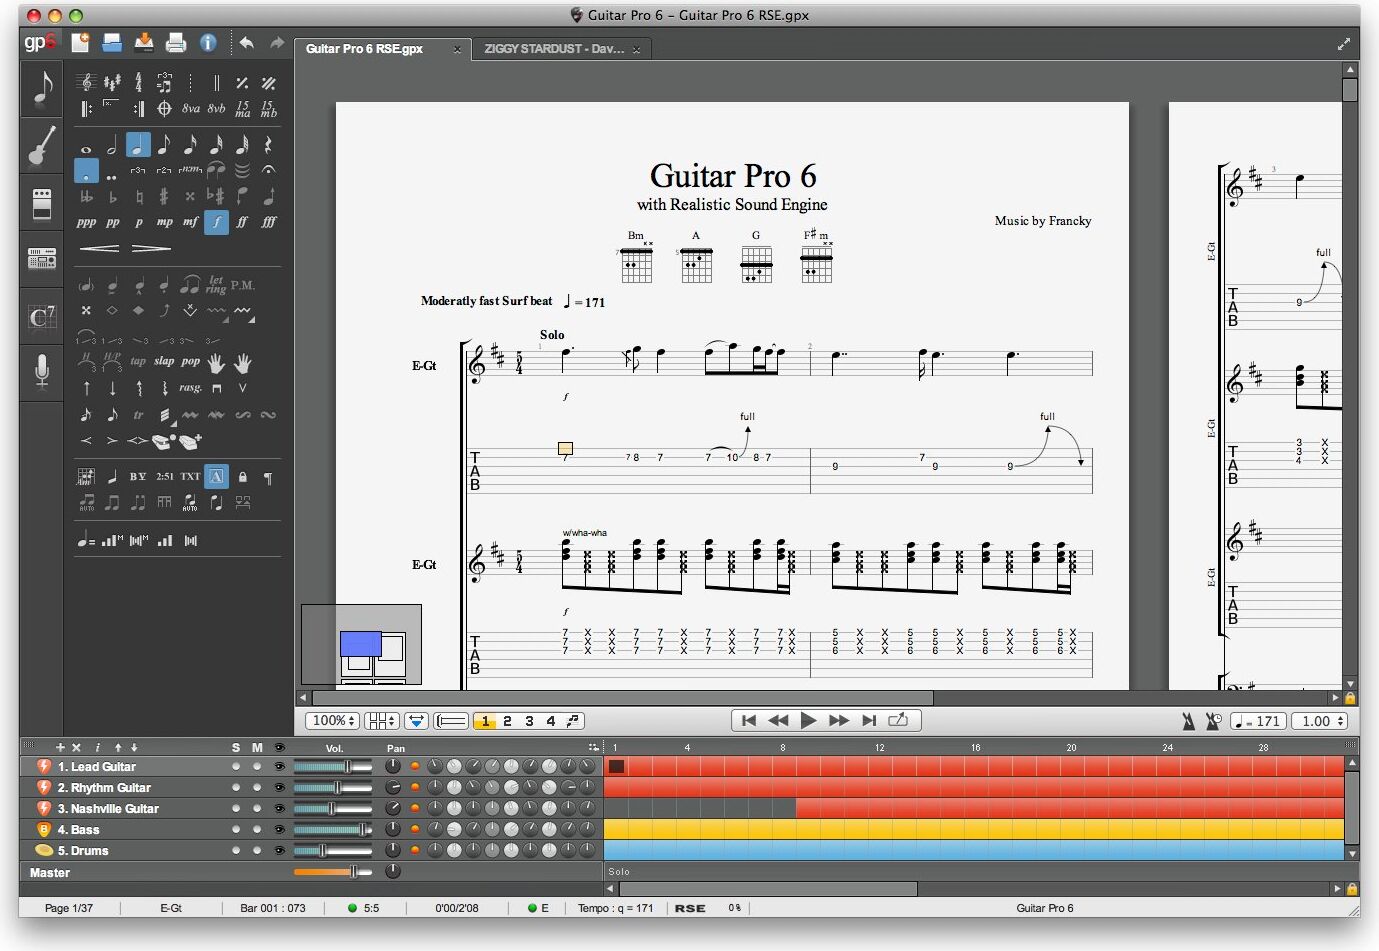The image size is (1379, 951).
Task: Select the 4/4 time signature tool
Action: [x=138, y=83]
